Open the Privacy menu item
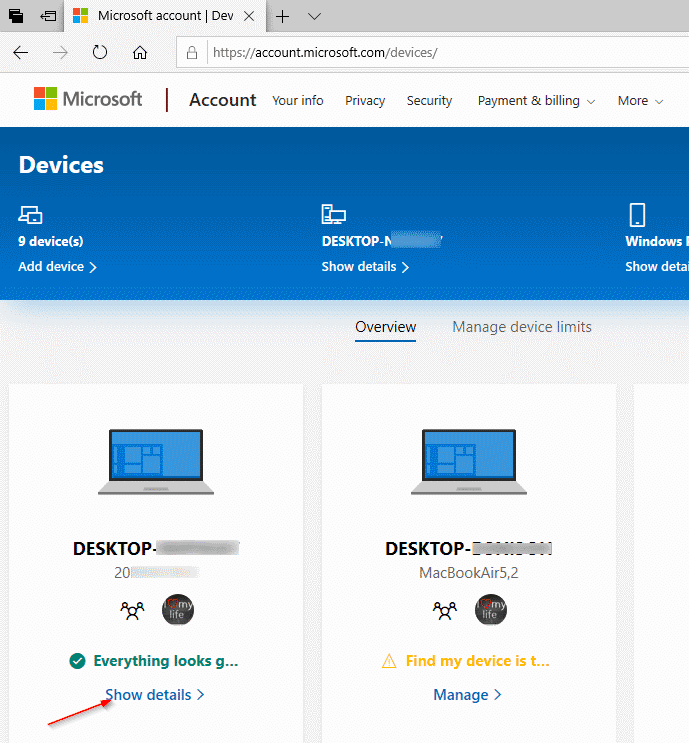This screenshot has width=689, height=743. pyautogui.click(x=365, y=100)
